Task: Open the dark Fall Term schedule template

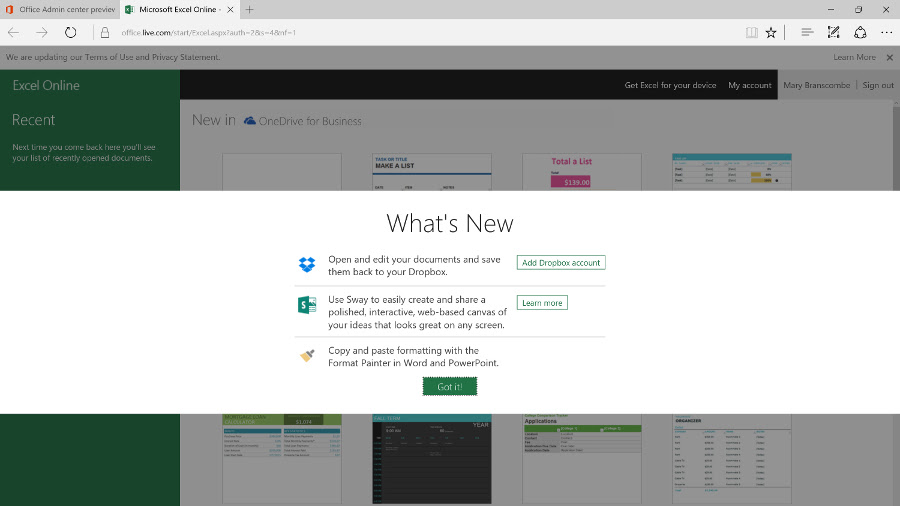Action: (x=432, y=459)
